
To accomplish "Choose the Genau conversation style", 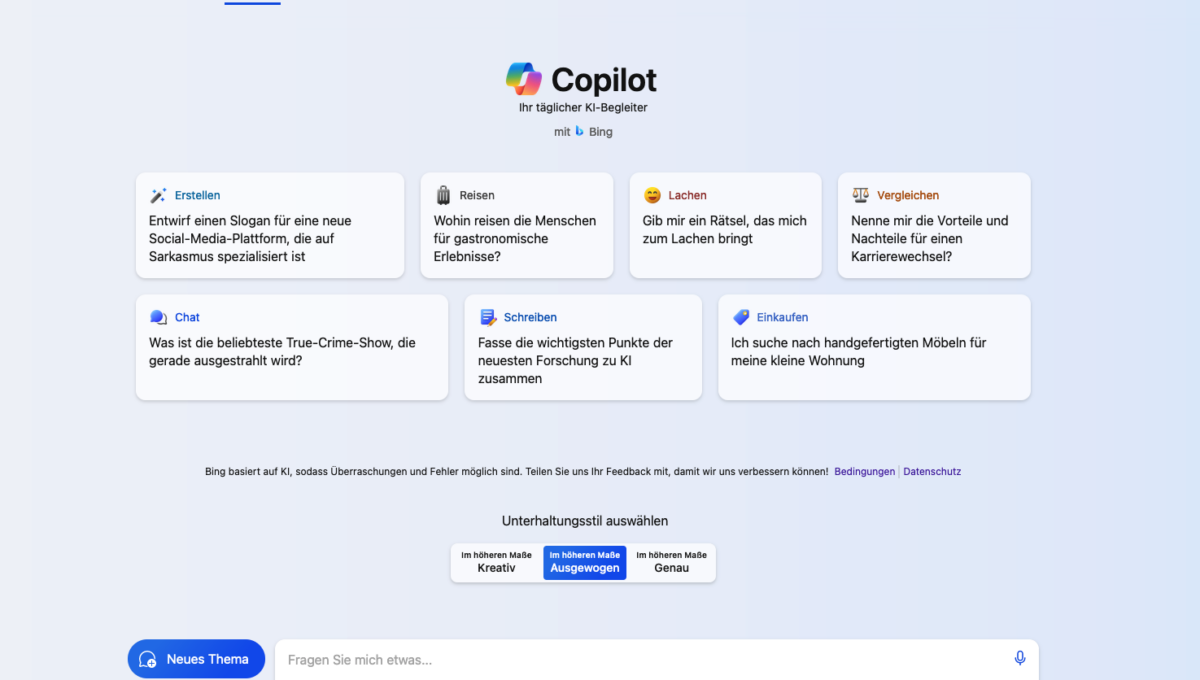I will click(x=671, y=562).
